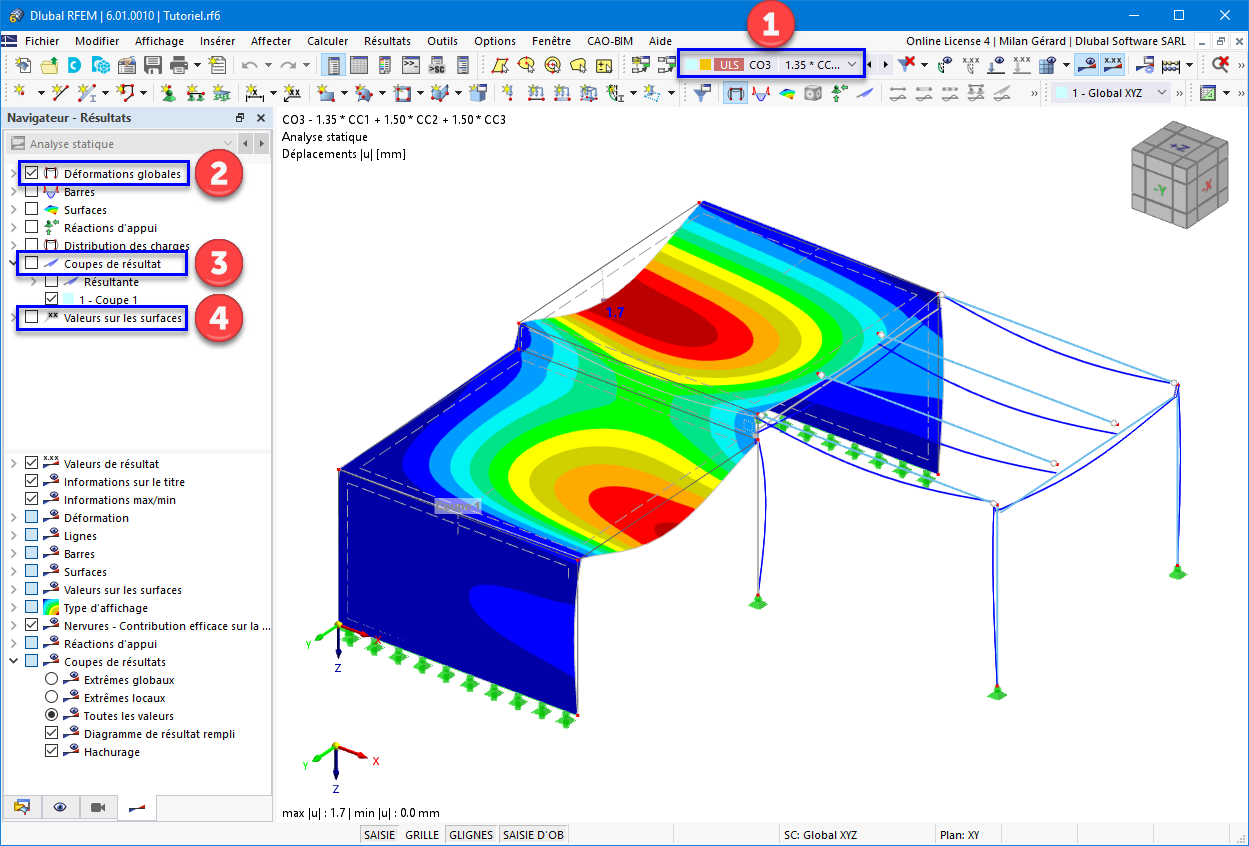Image resolution: width=1249 pixels, height=846 pixels.
Task: Click the New Model icon in toolbar
Action: point(24,65)
